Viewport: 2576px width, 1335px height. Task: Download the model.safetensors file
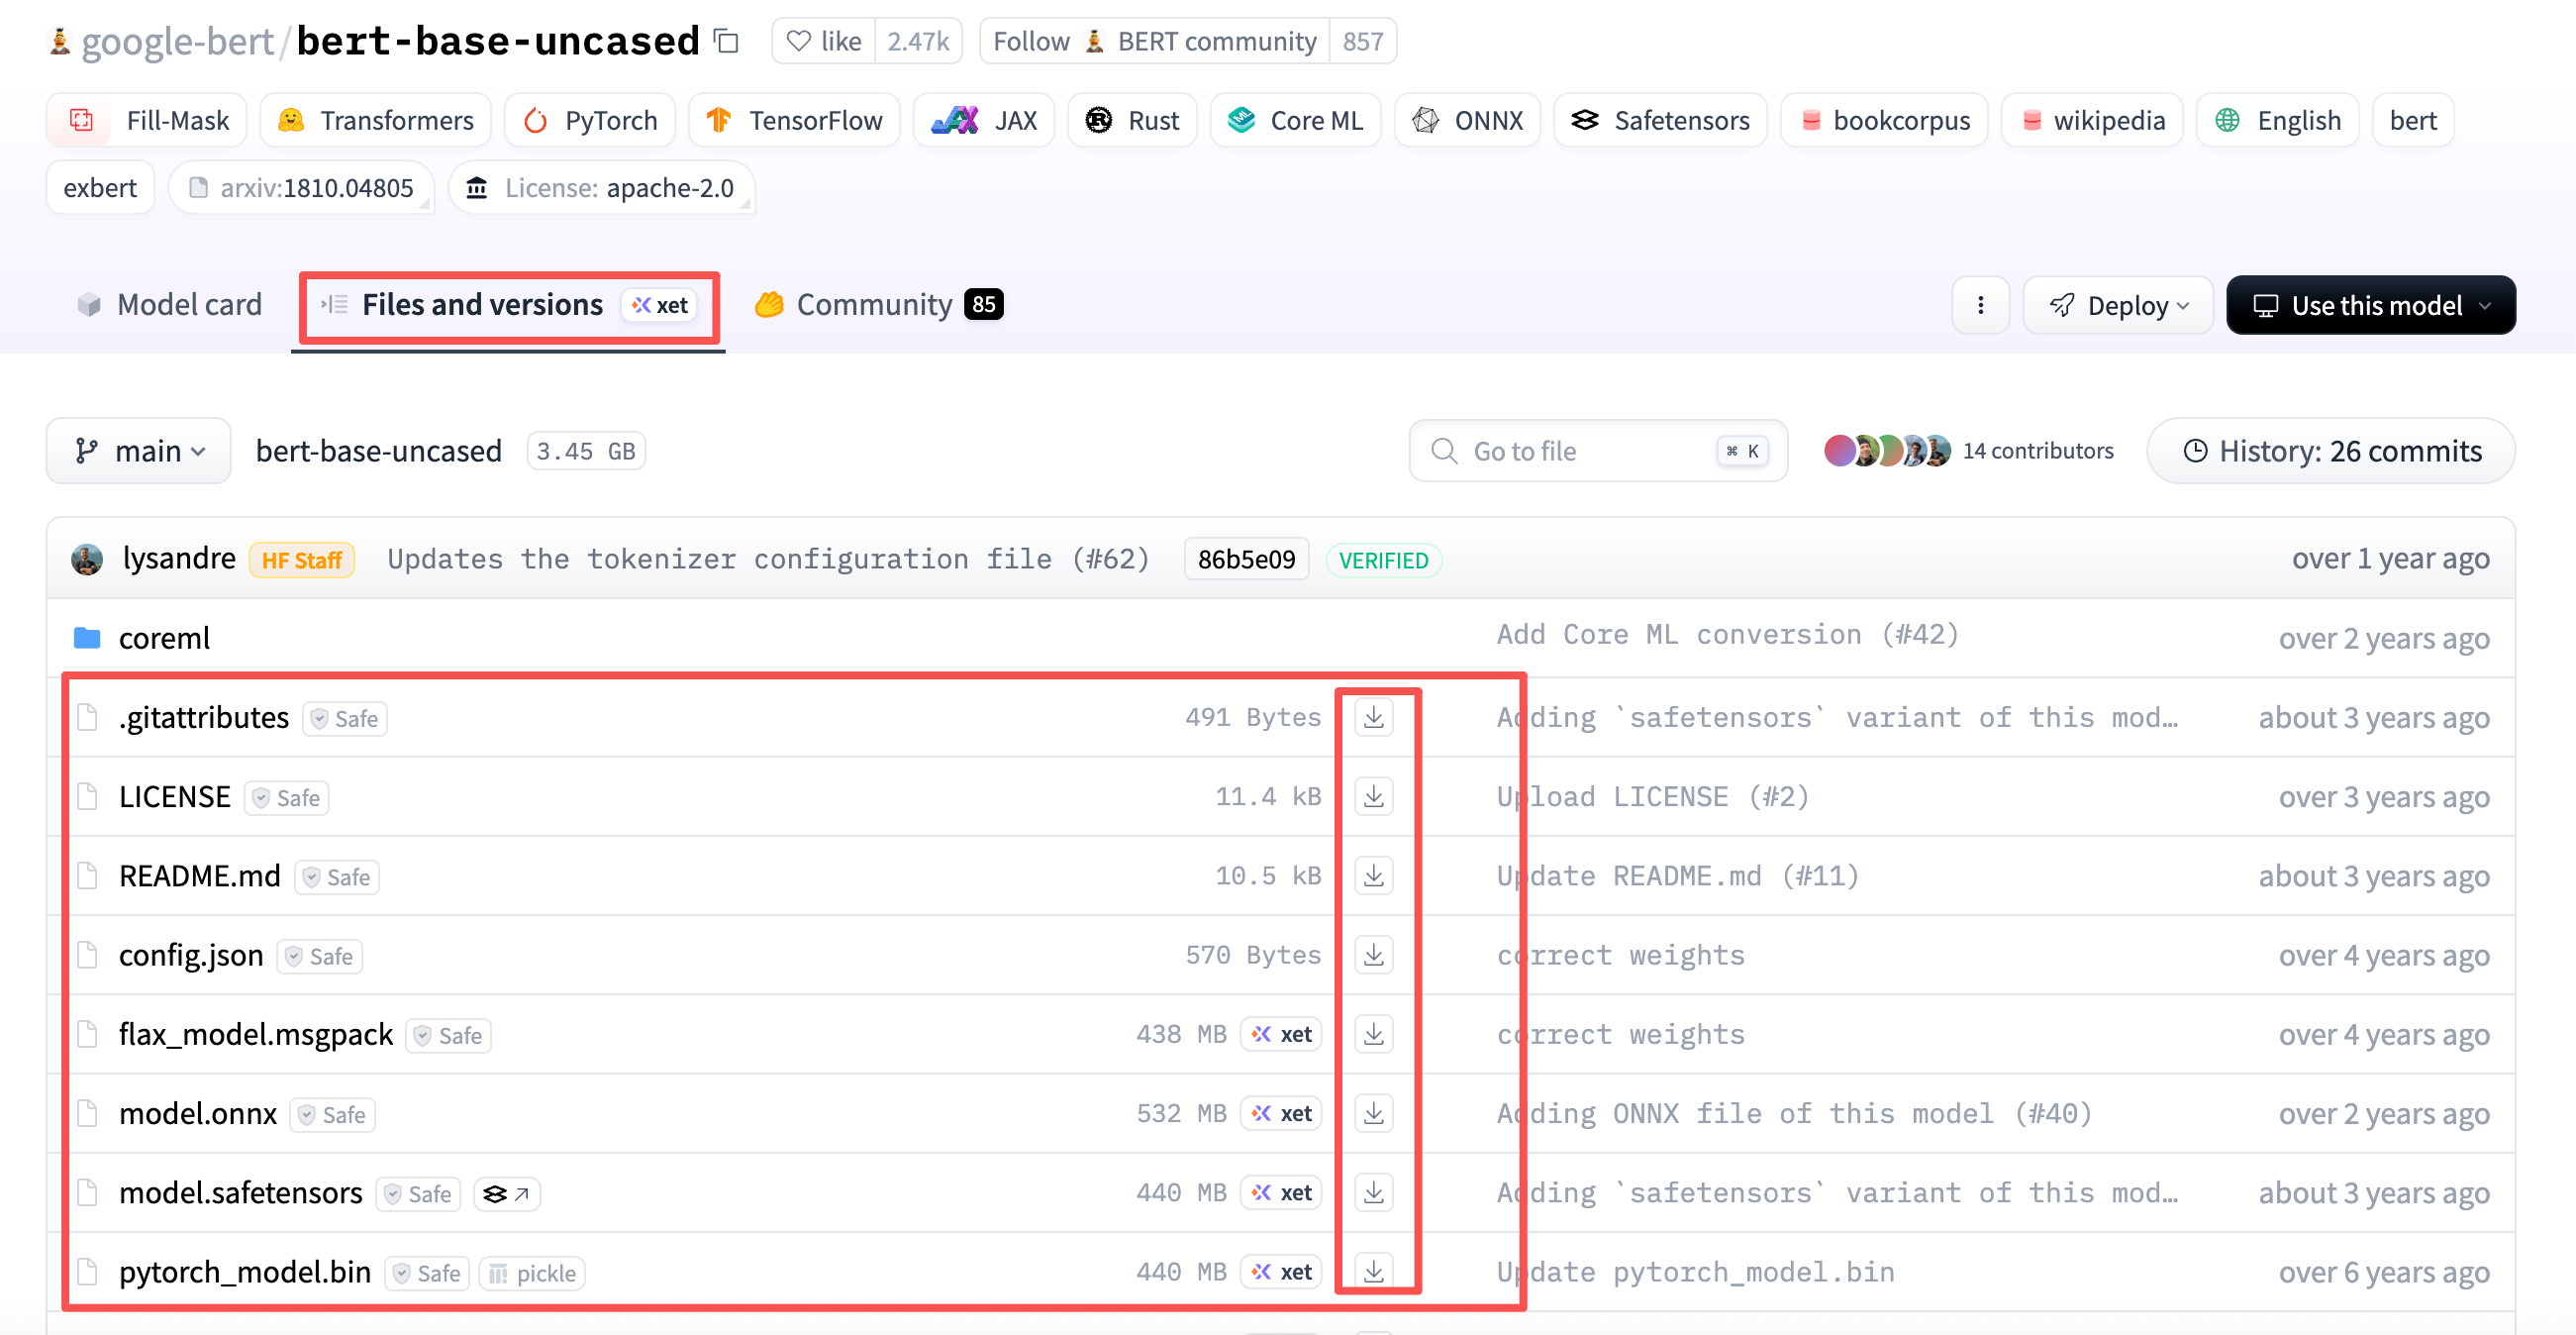tap(1374, 1192)
